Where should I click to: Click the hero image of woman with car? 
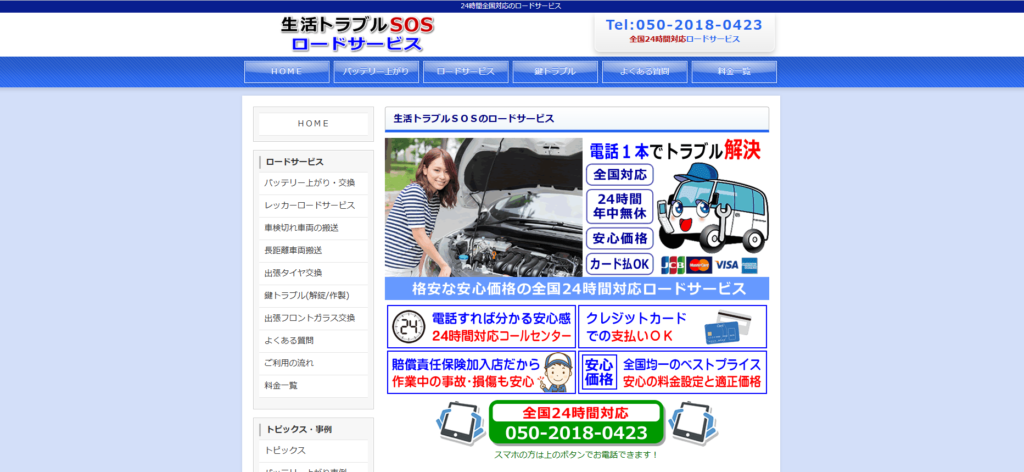483,207
